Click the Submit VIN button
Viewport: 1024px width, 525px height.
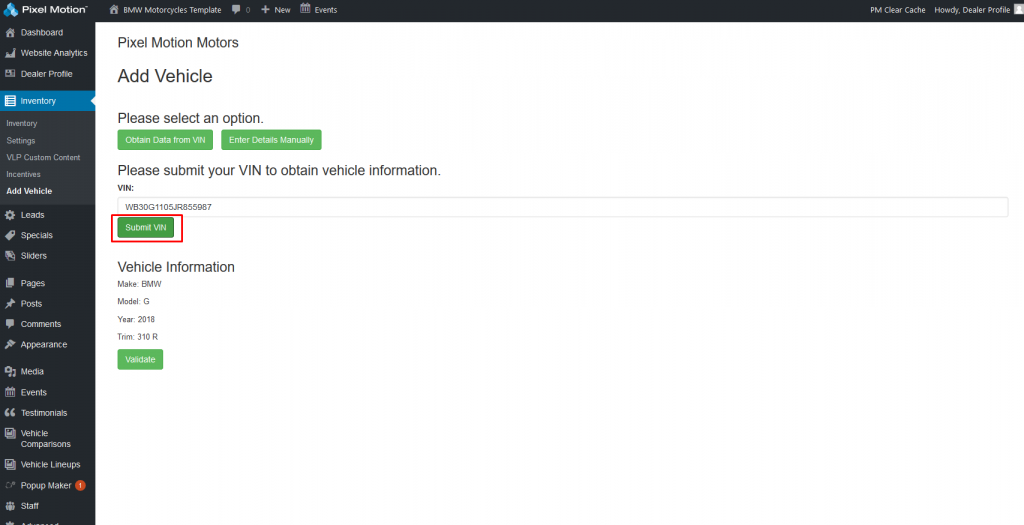pyautogui.click(x=146, y=227)
